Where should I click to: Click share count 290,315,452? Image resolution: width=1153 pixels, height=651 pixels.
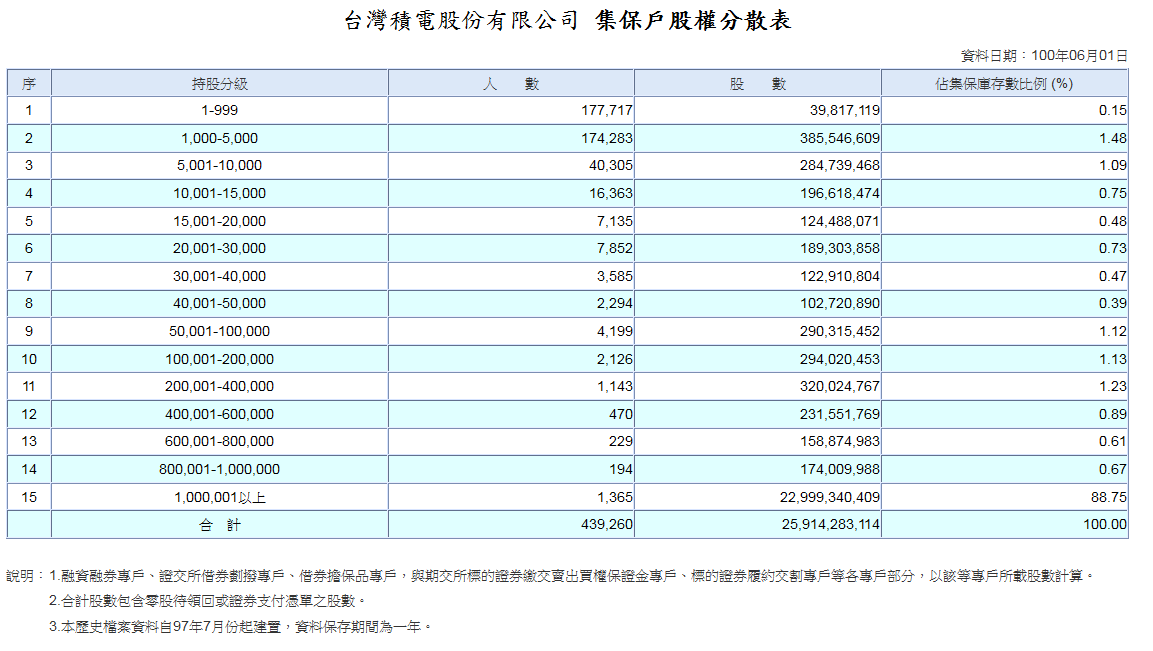[840, 332]
